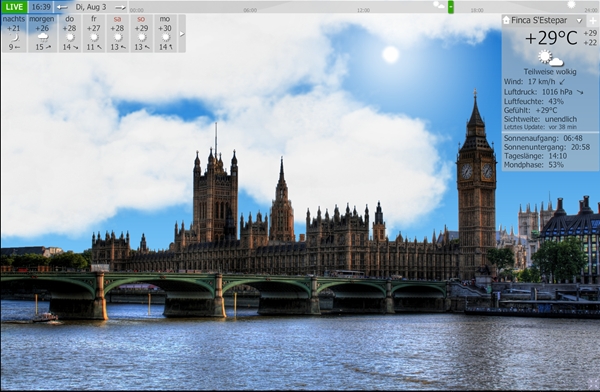Click the +29°C current temperature

[x=551, y=38]
